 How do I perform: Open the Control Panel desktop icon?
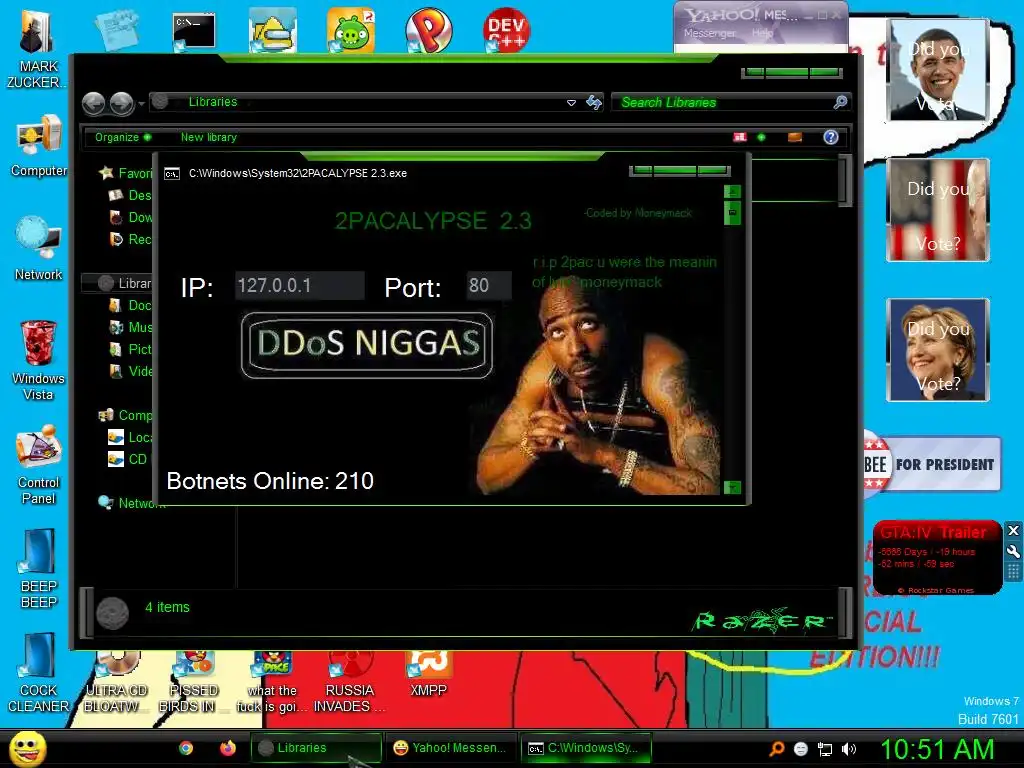(39, 465)
